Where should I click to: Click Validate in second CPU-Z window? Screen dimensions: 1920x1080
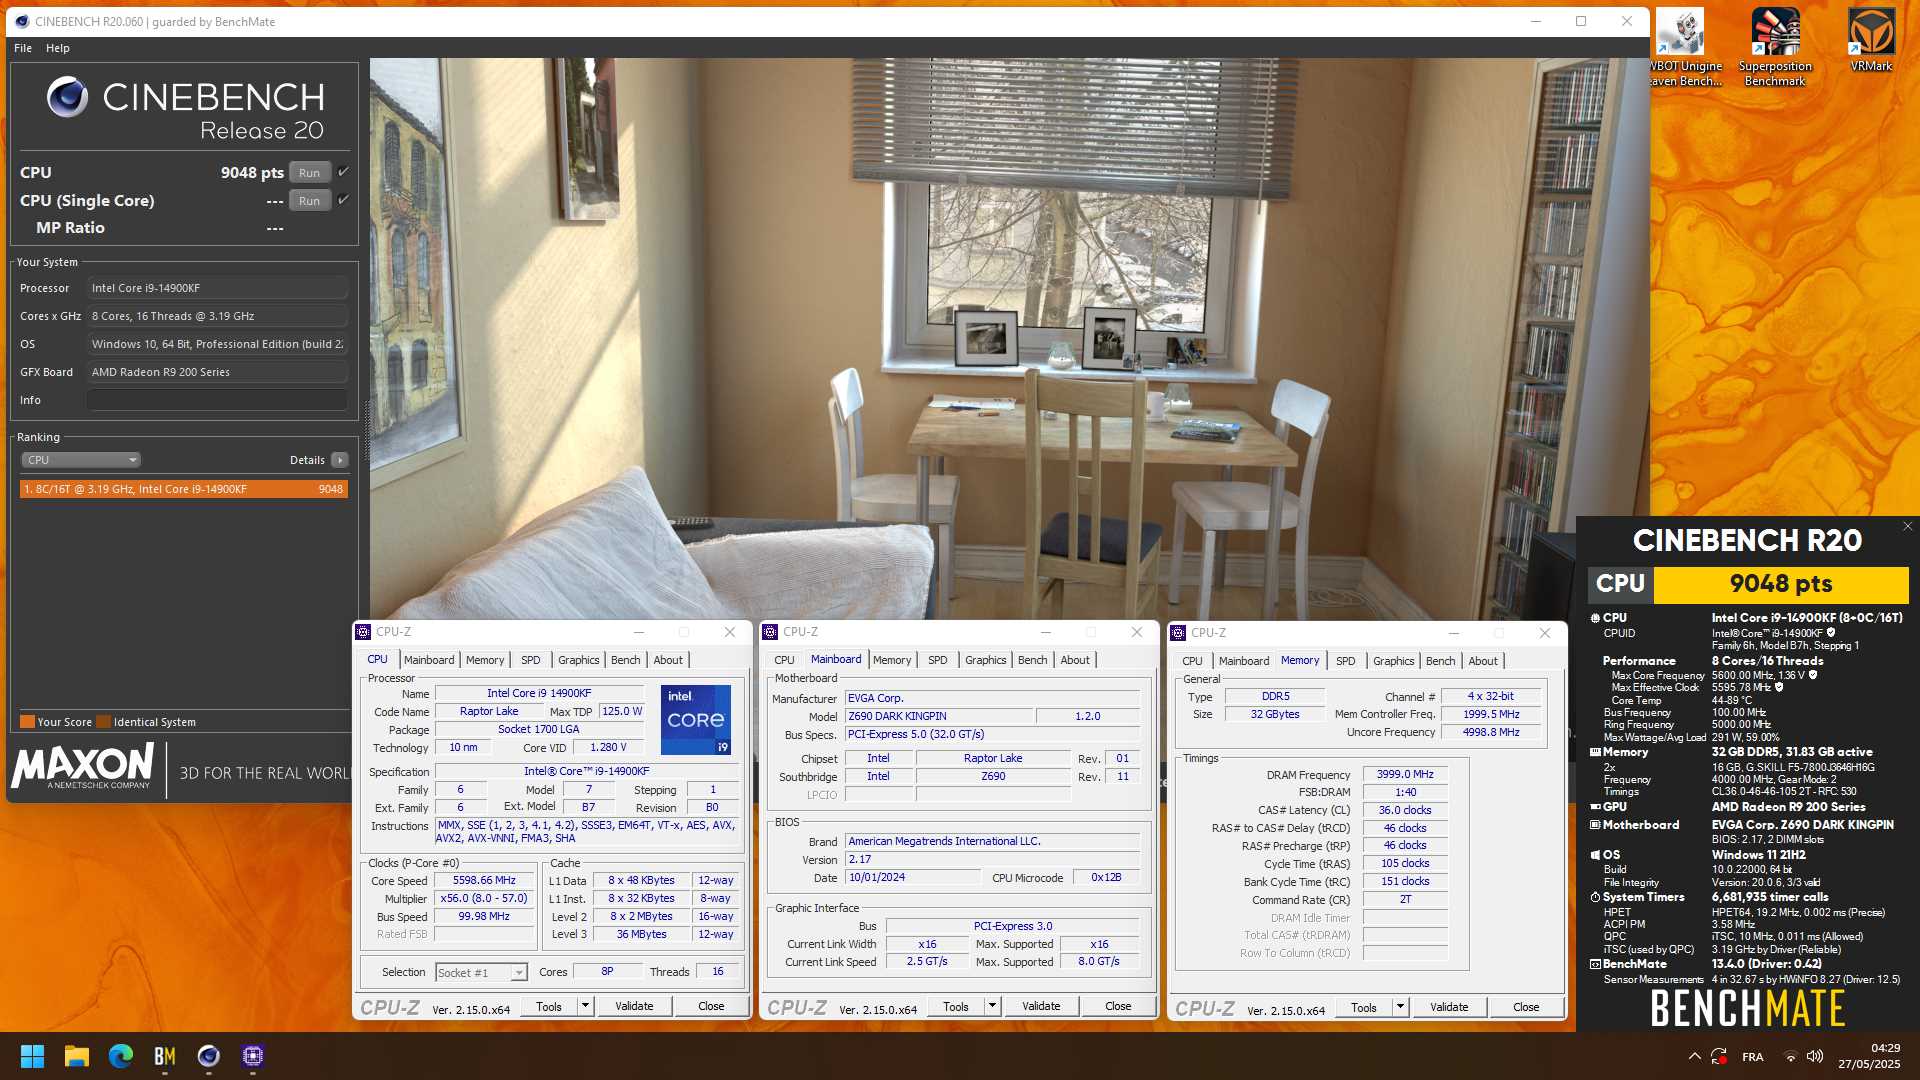tap(1041, 1007)
